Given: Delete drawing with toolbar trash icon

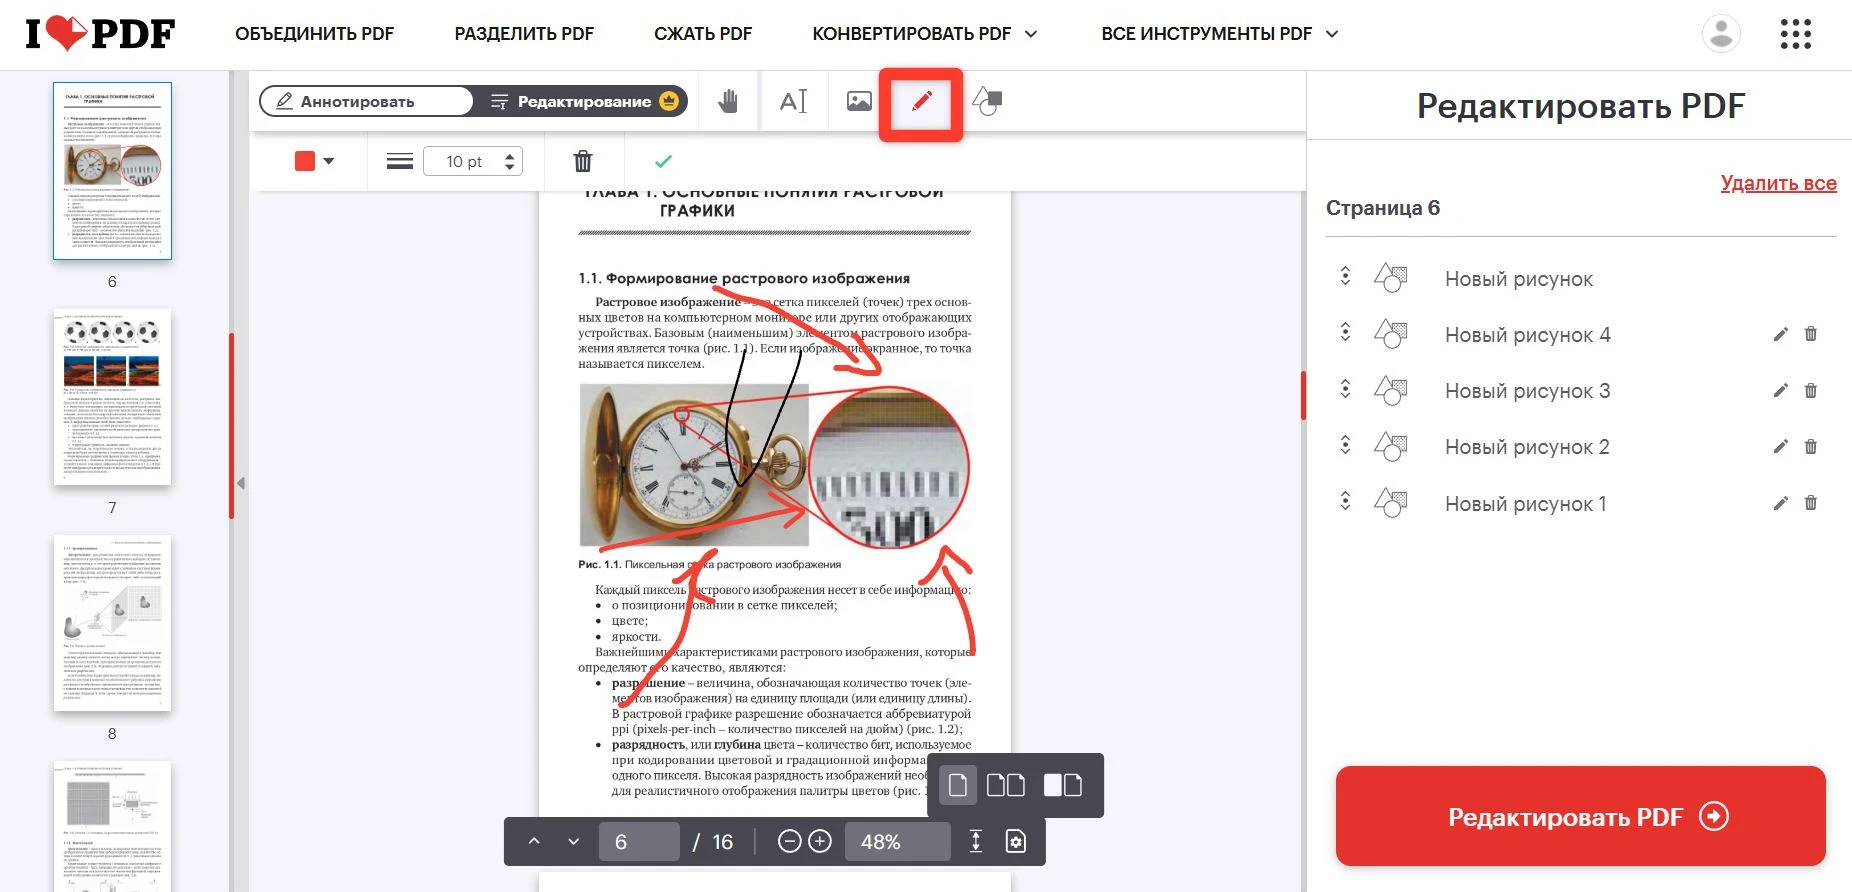Looking at the screenshot, I should coord(583,161).
